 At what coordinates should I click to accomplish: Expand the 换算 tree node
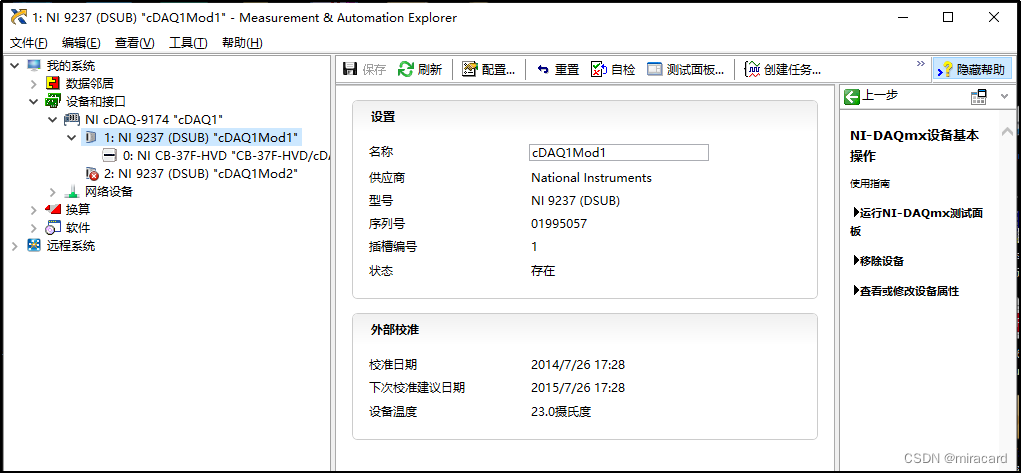tap(34, 210)
